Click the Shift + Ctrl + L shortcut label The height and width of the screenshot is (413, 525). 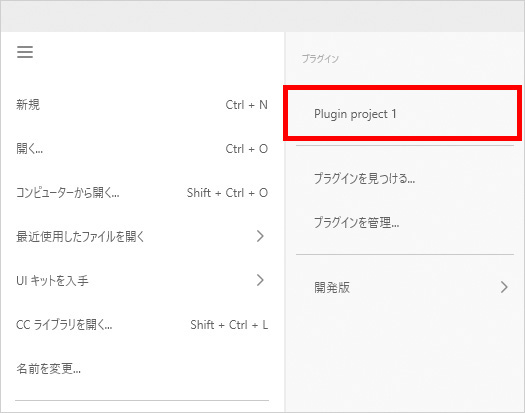pyautogui.click(x=229, y=325)
